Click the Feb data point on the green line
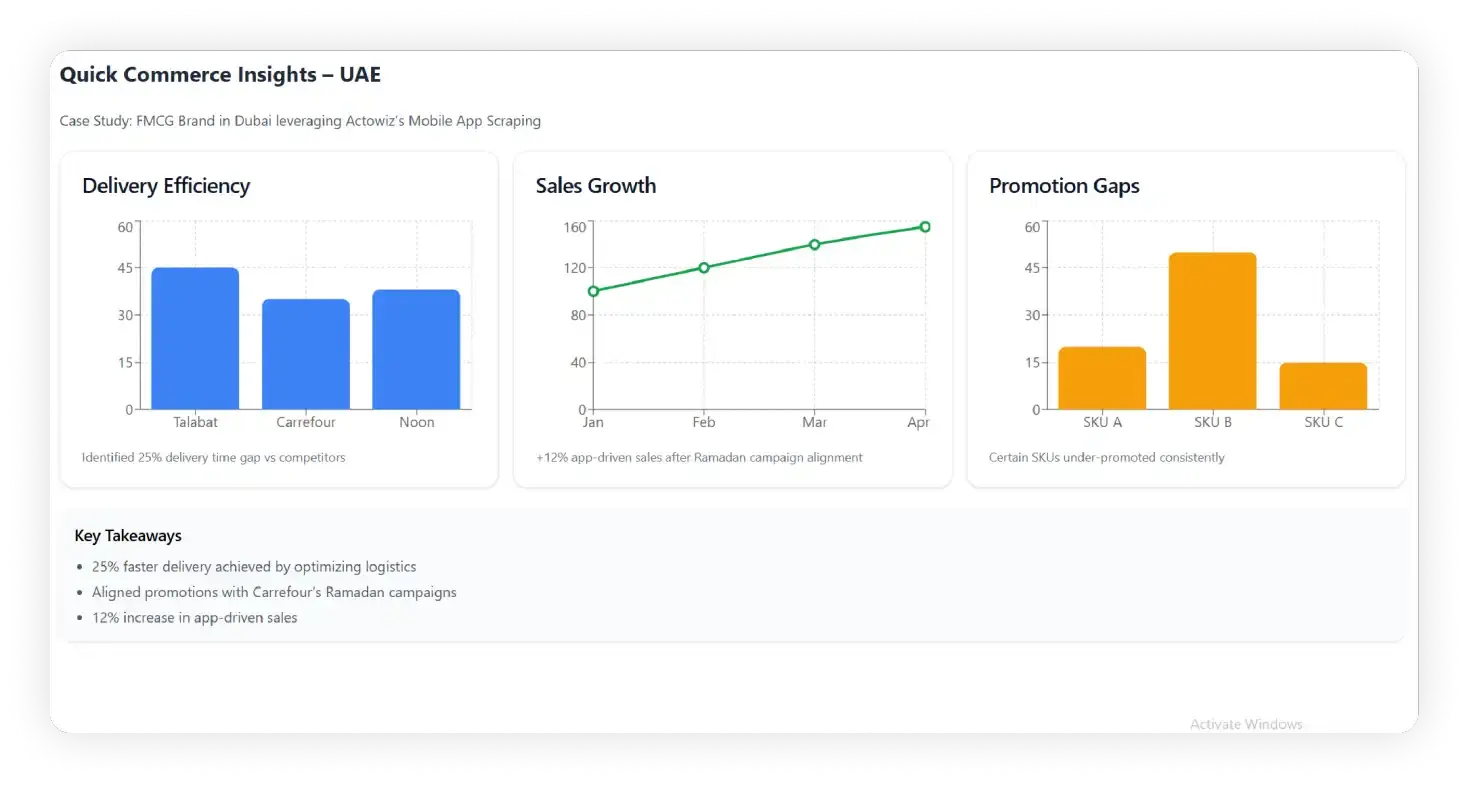The width and height of the screenshot is (1470, 785). [x=704, y=268]
